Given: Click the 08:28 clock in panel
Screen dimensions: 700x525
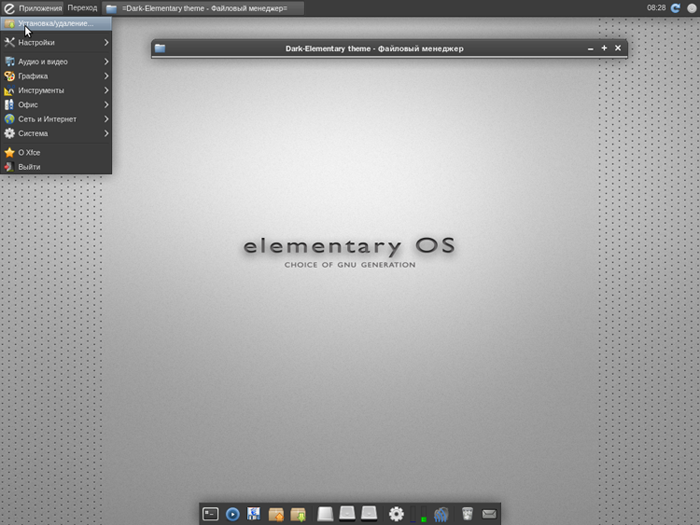Looking at the screenshot, I should click(x=656, y=8).
